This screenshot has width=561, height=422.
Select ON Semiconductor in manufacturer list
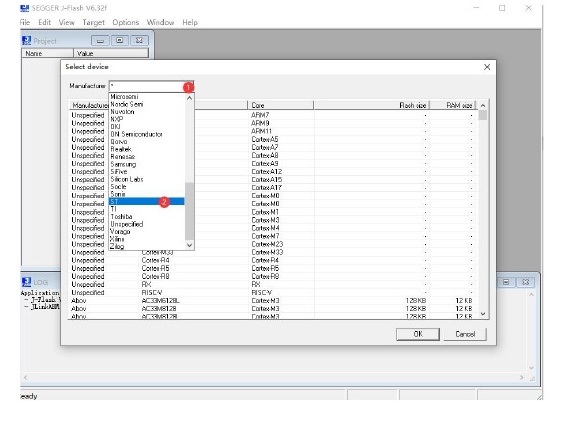coord(147,134)
